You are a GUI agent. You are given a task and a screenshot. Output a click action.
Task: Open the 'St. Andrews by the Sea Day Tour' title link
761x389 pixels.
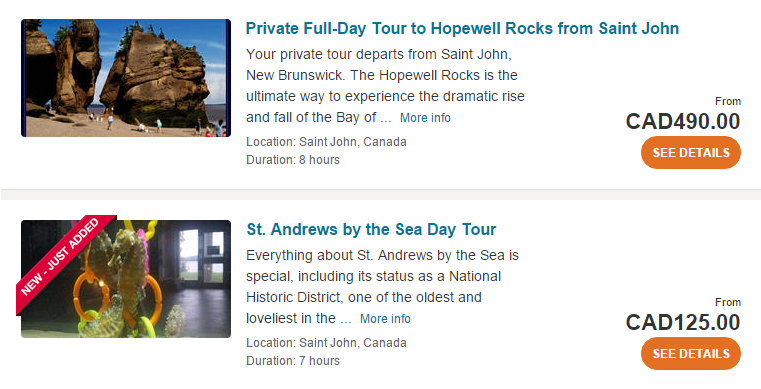(x=371, y=229)
